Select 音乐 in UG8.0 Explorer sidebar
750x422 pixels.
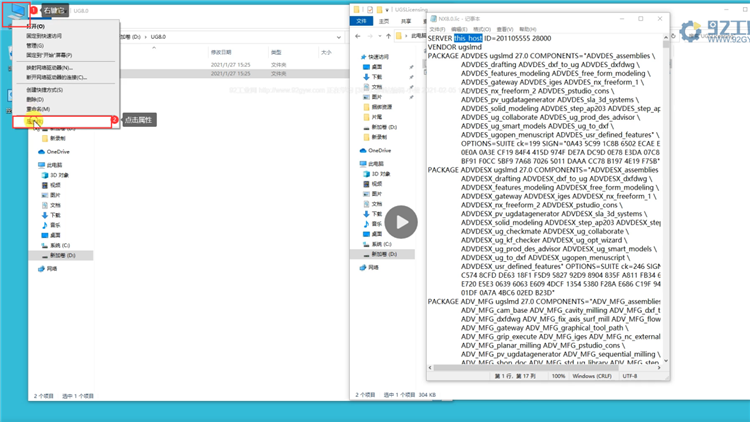point(51,225)
